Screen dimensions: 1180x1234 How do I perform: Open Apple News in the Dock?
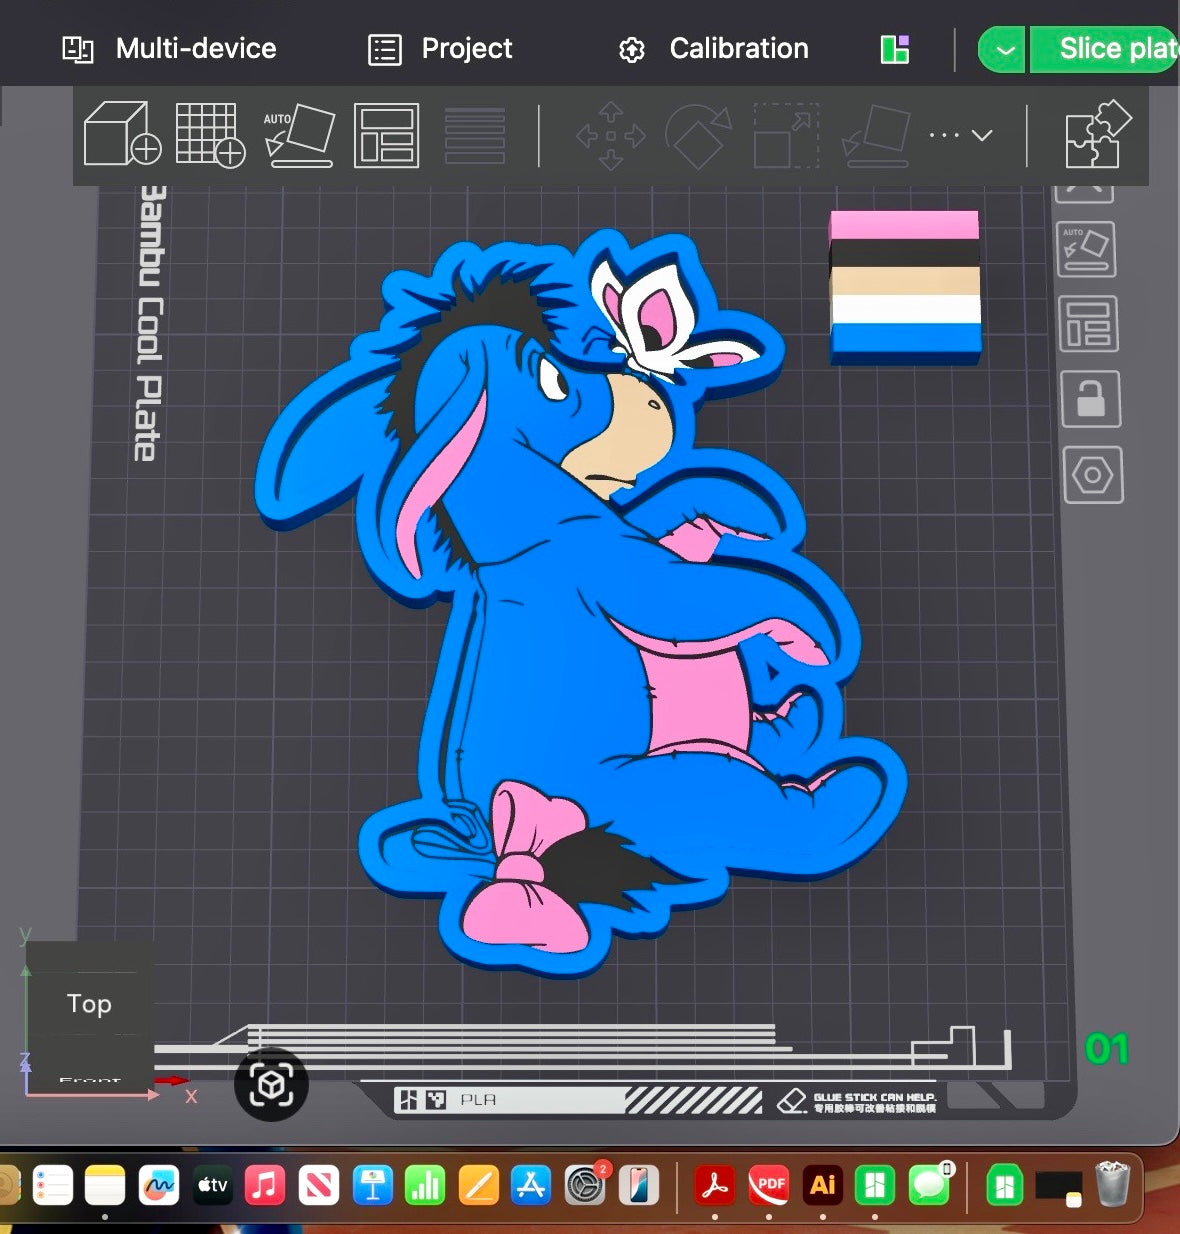319,1186
